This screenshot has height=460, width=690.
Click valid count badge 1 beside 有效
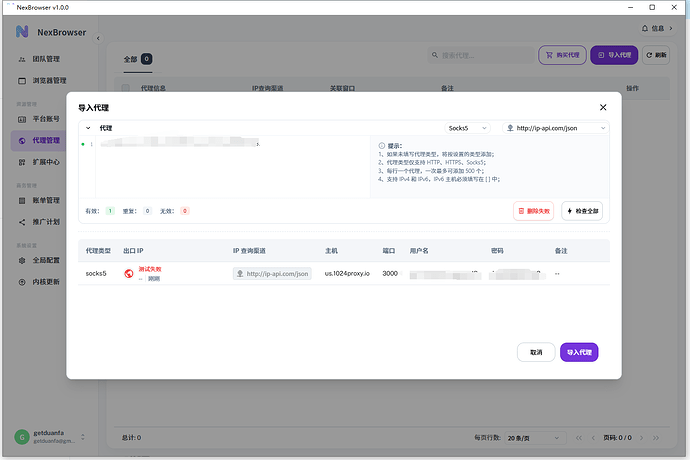(x=110, y=211)
